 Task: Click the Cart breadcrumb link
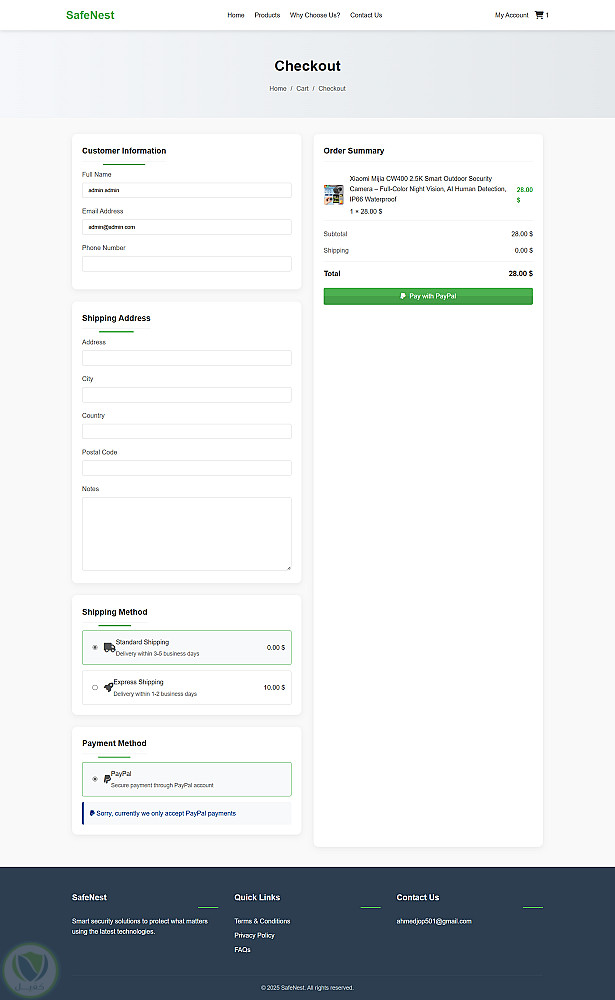coord(302,89)
